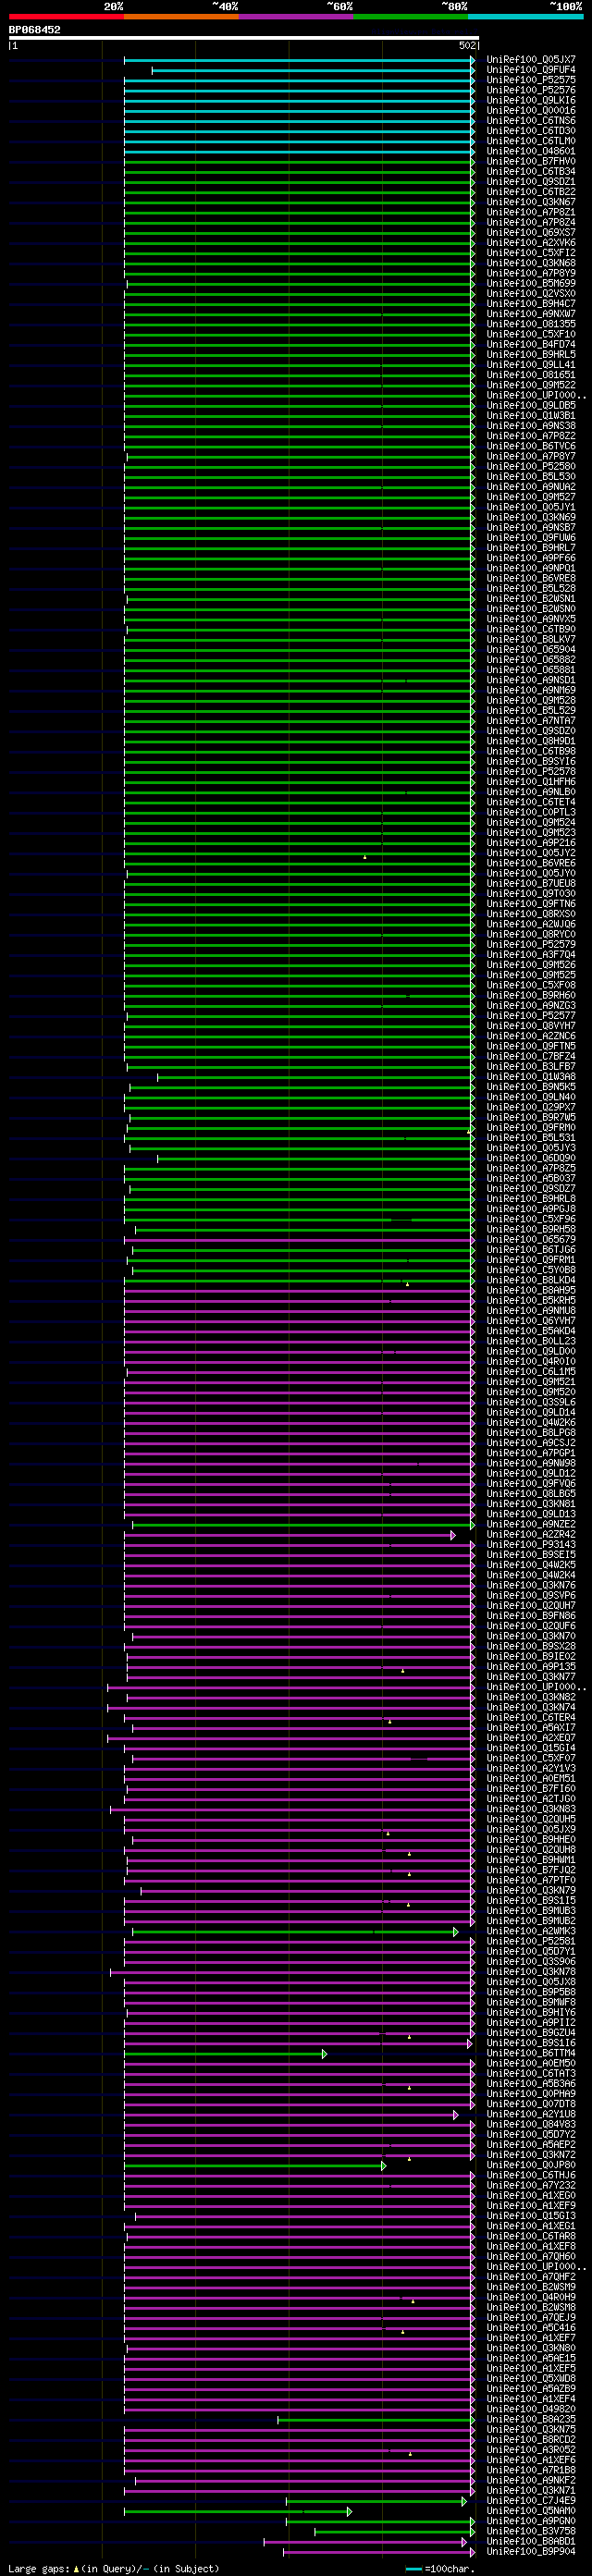Select hit UniRef100_B9HRL5
The height and width of the screenshot is (2576, 592).
point(531,355)
